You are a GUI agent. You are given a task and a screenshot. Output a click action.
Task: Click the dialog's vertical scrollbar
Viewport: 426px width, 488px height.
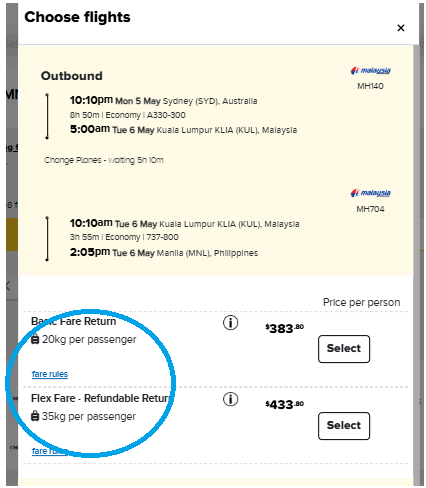[416, 265]
